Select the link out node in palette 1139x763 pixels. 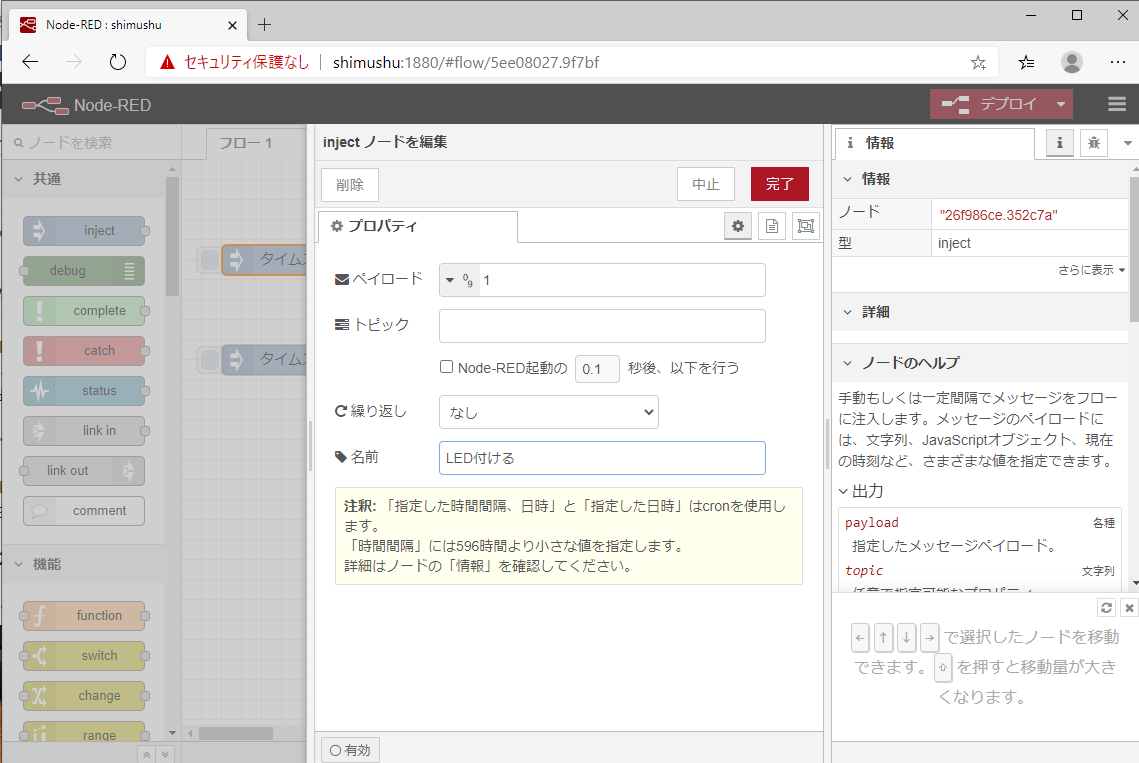point(84,470)
